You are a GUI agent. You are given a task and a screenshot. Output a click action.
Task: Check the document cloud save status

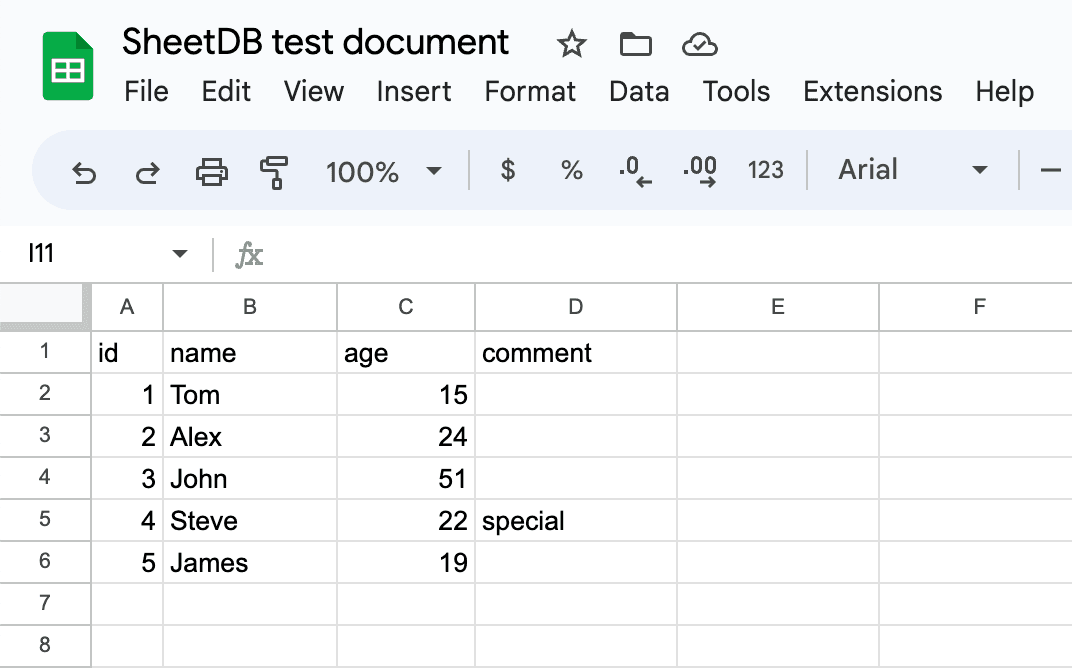[x=700, y=44]
